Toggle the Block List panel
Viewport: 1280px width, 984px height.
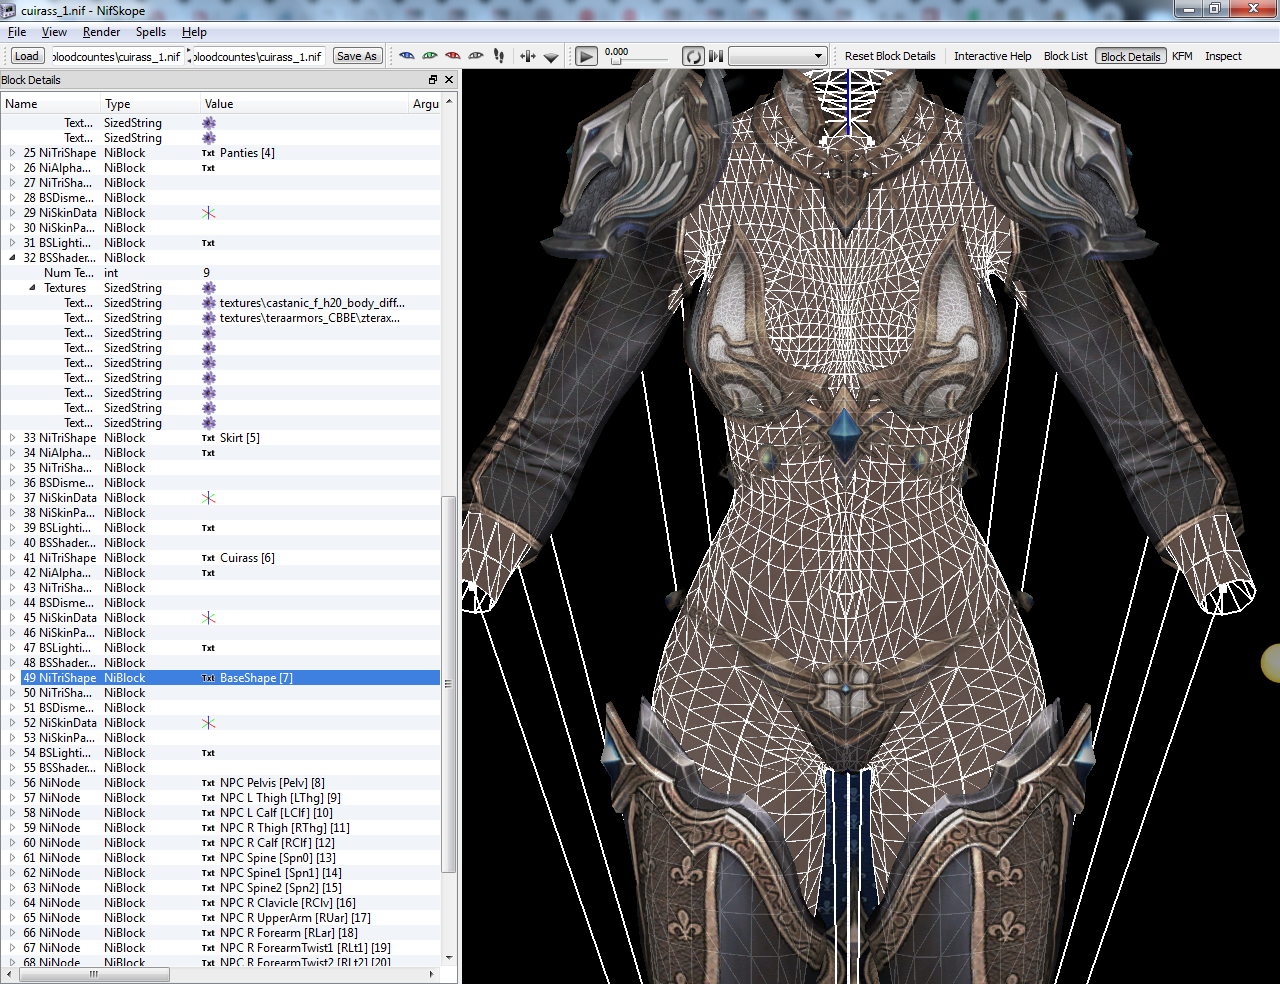pyautogui.click(x=1065, y=56)
